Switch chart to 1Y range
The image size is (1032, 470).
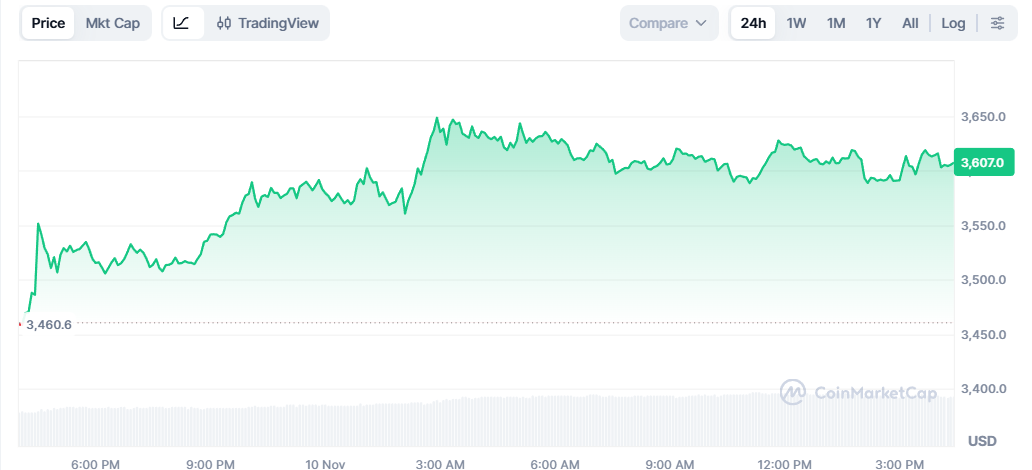(874, 23)
